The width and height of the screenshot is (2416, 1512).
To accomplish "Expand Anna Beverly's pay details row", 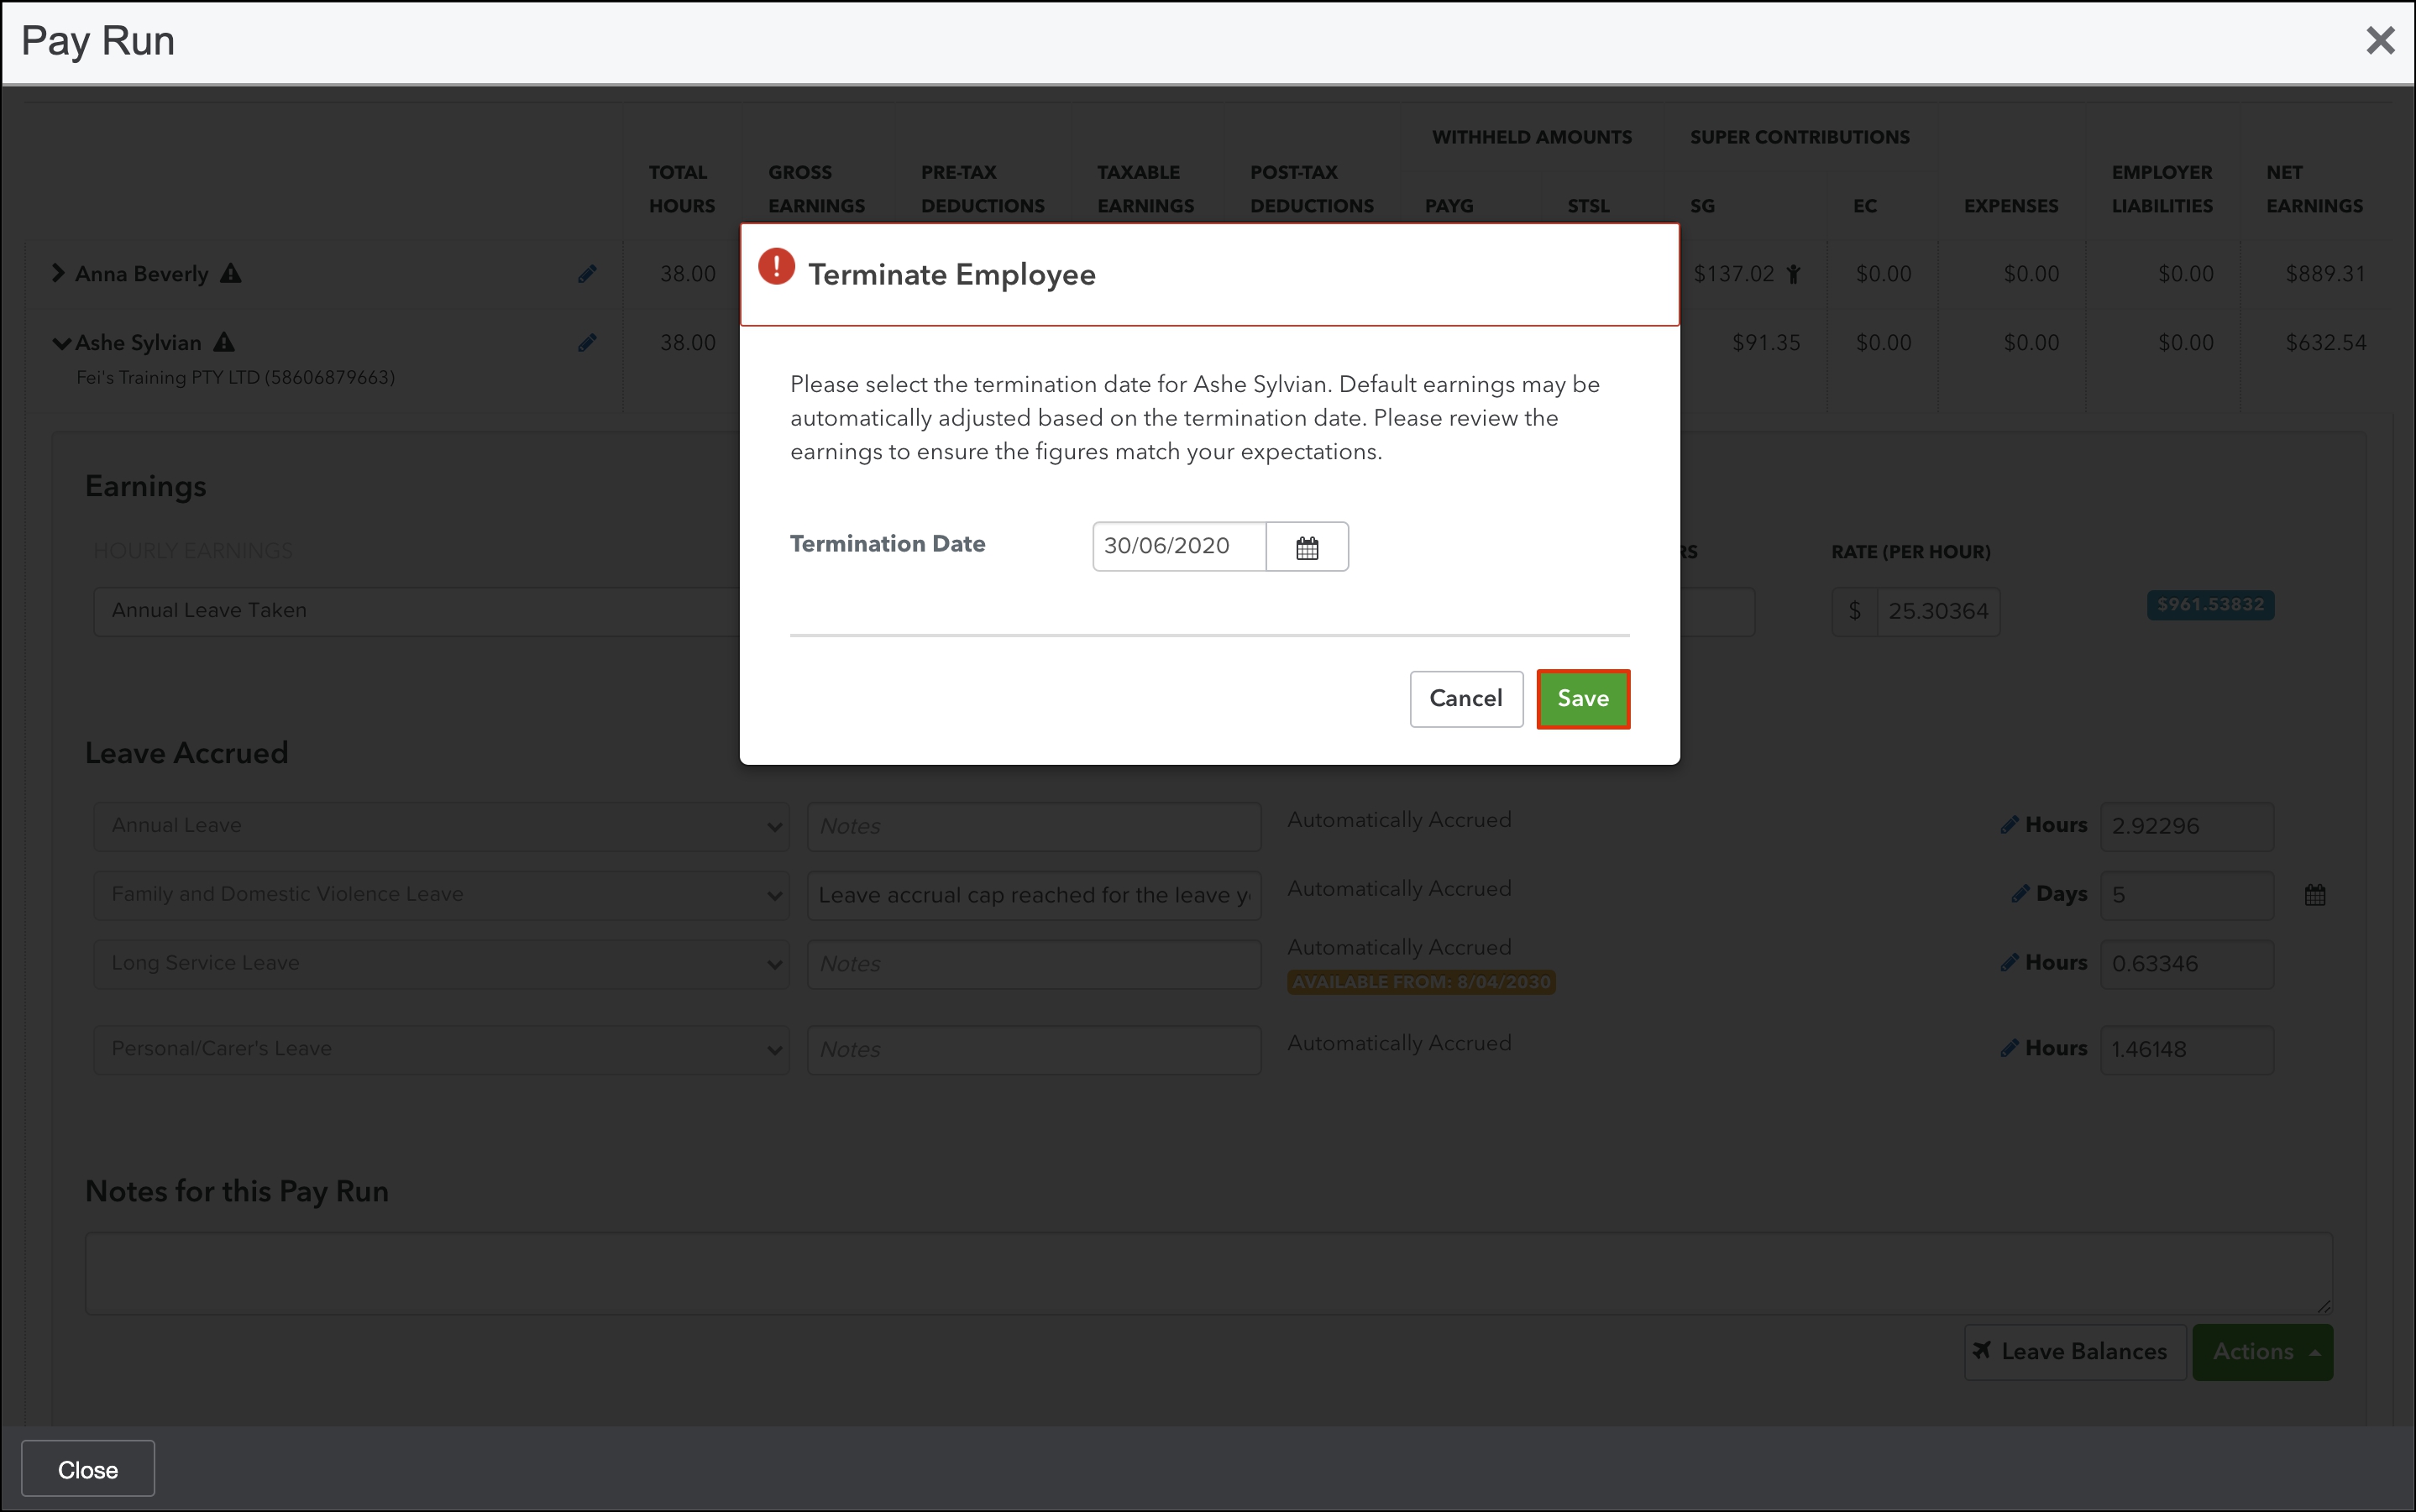I will tap(58, 273).
